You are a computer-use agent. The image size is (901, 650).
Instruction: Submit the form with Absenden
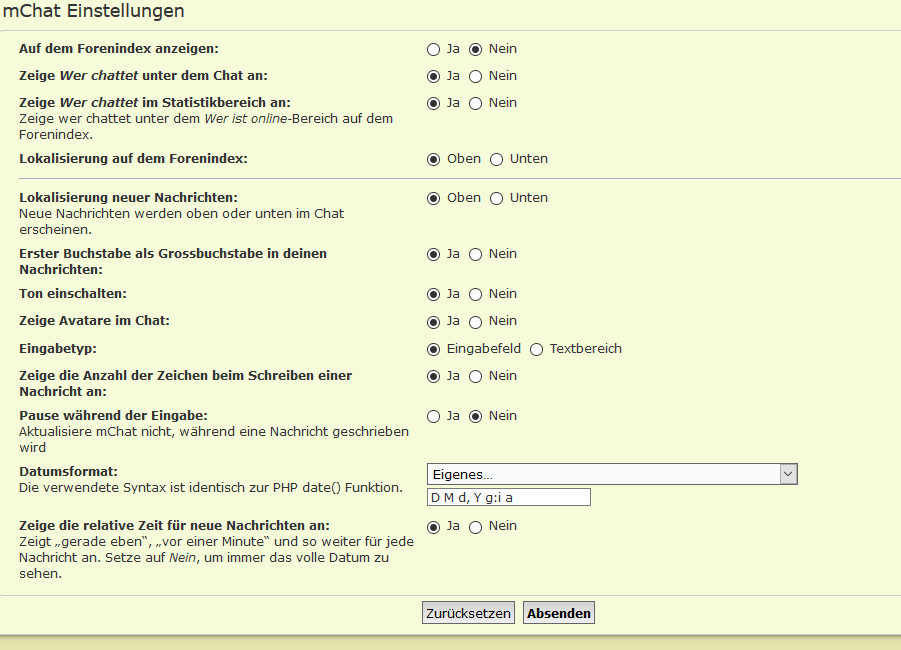(x=559, y=613)
